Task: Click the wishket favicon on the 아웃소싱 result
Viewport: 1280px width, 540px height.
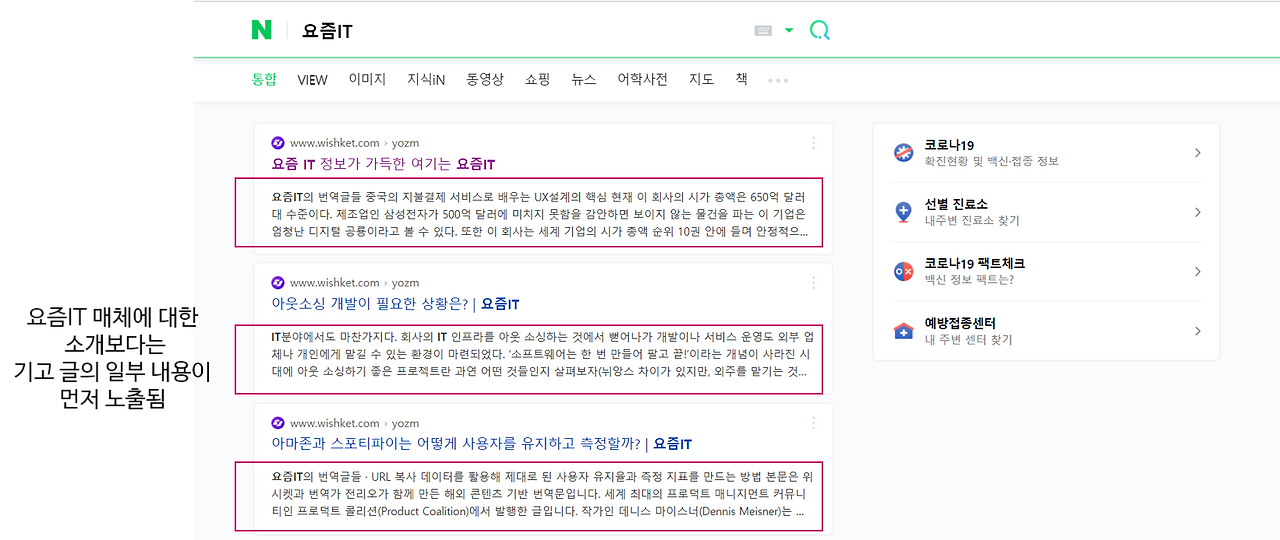Action: 278,283
